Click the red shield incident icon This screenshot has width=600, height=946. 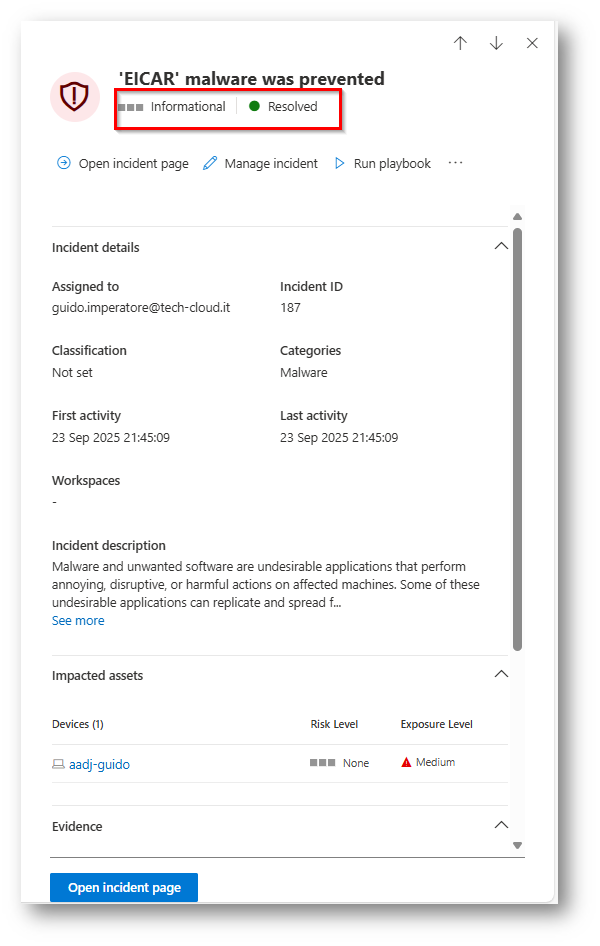tap(75, 96)
